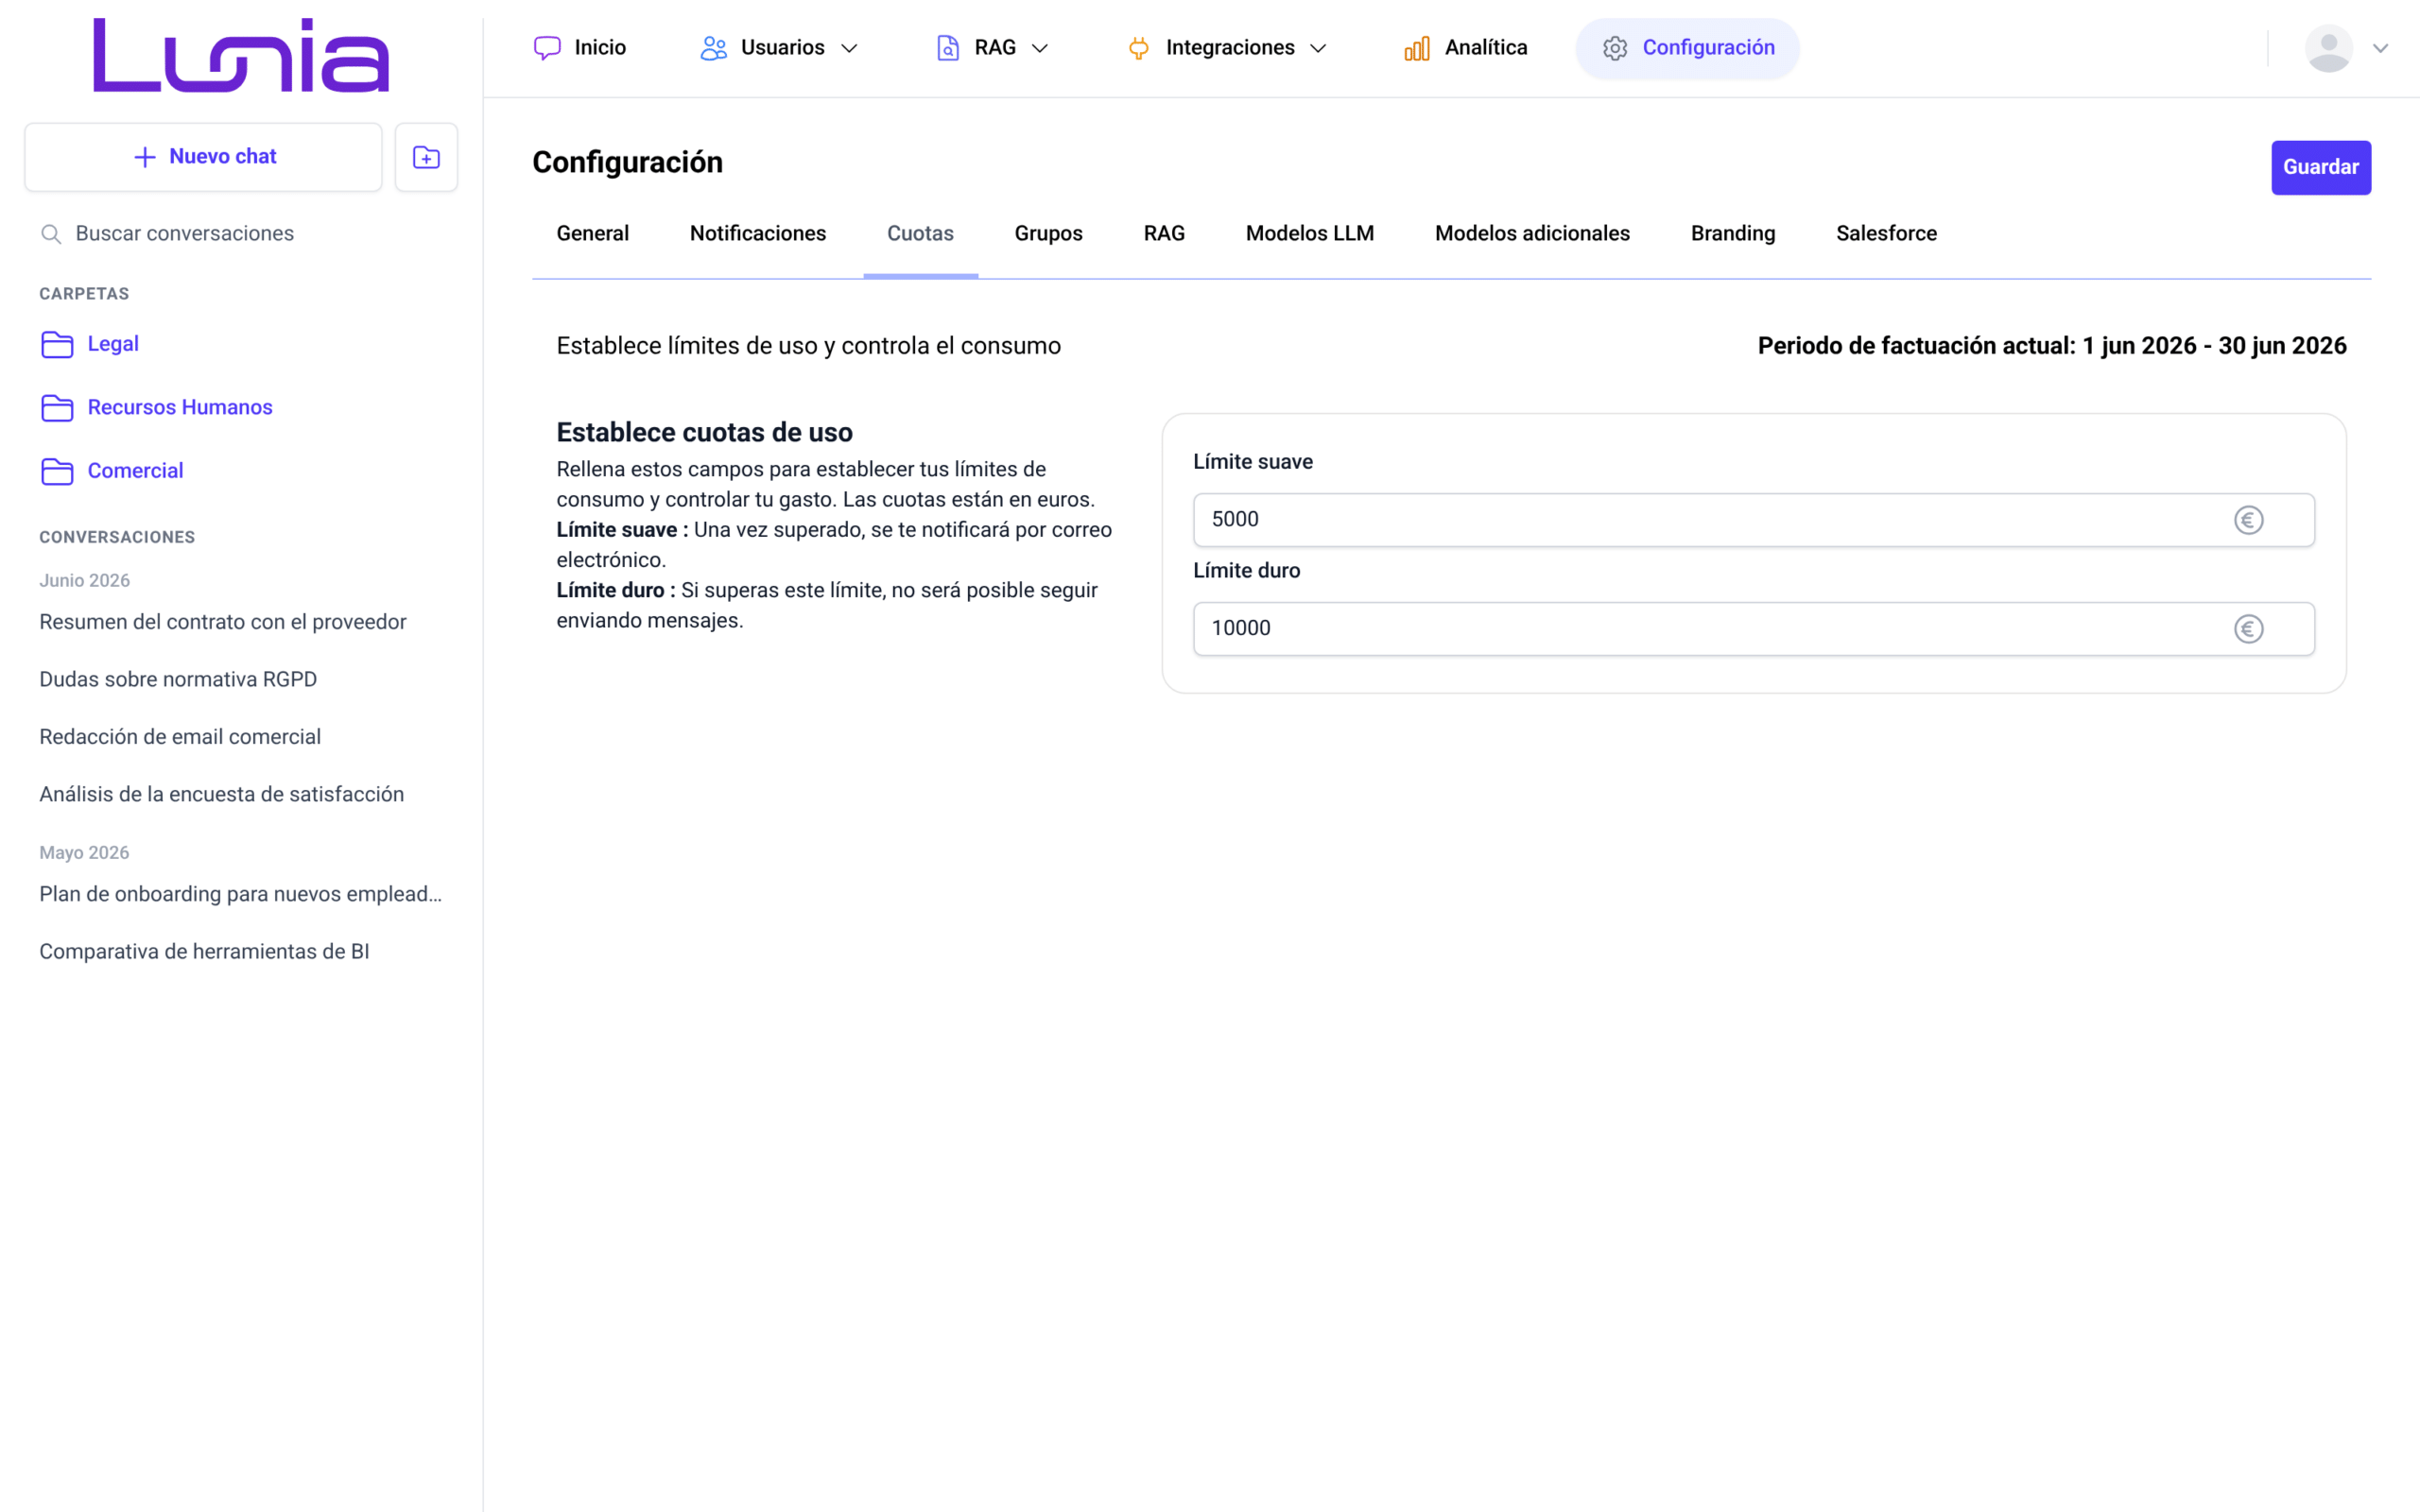The height and width of the screenshot is (1512, 2420).
Task: Focus the Límite duro input field
Action: tap(1753, 629)
